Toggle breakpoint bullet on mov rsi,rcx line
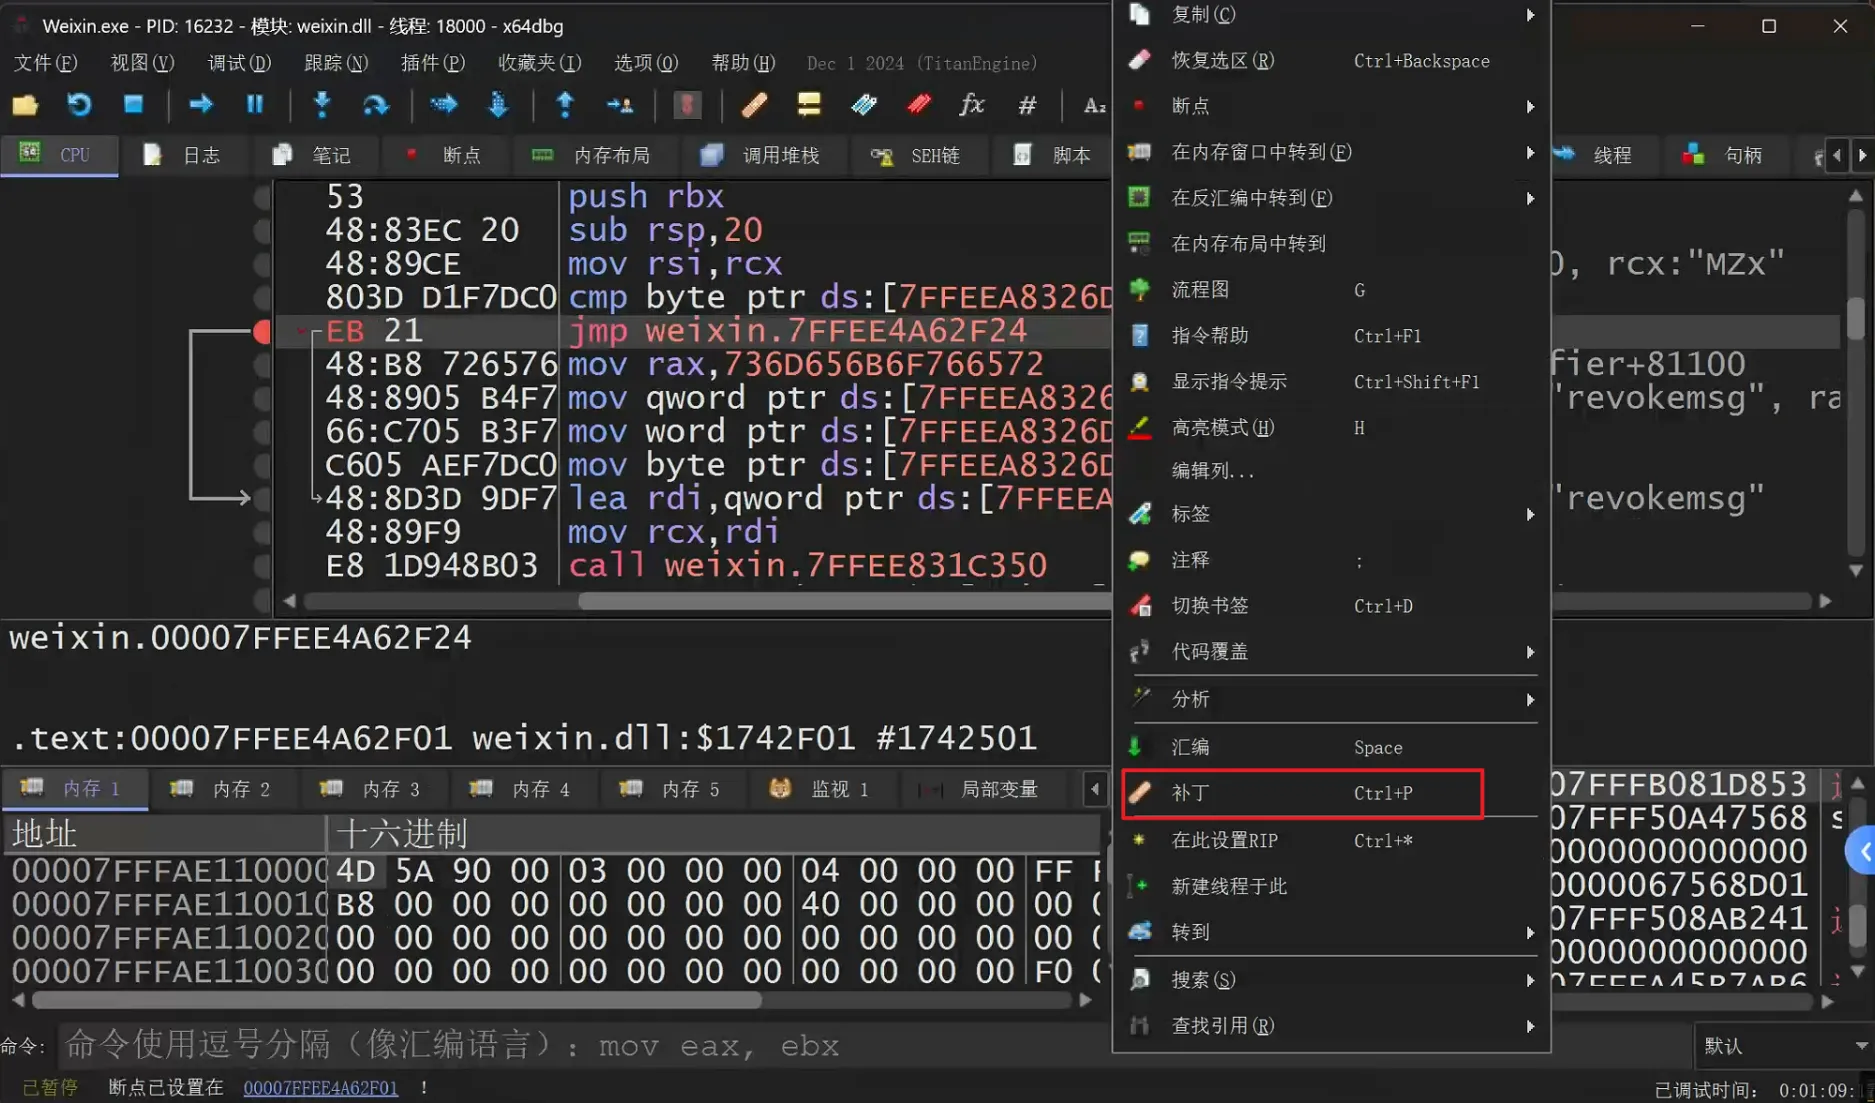The height and width of the screenshot is (1103, 1875). coord(262,264)
